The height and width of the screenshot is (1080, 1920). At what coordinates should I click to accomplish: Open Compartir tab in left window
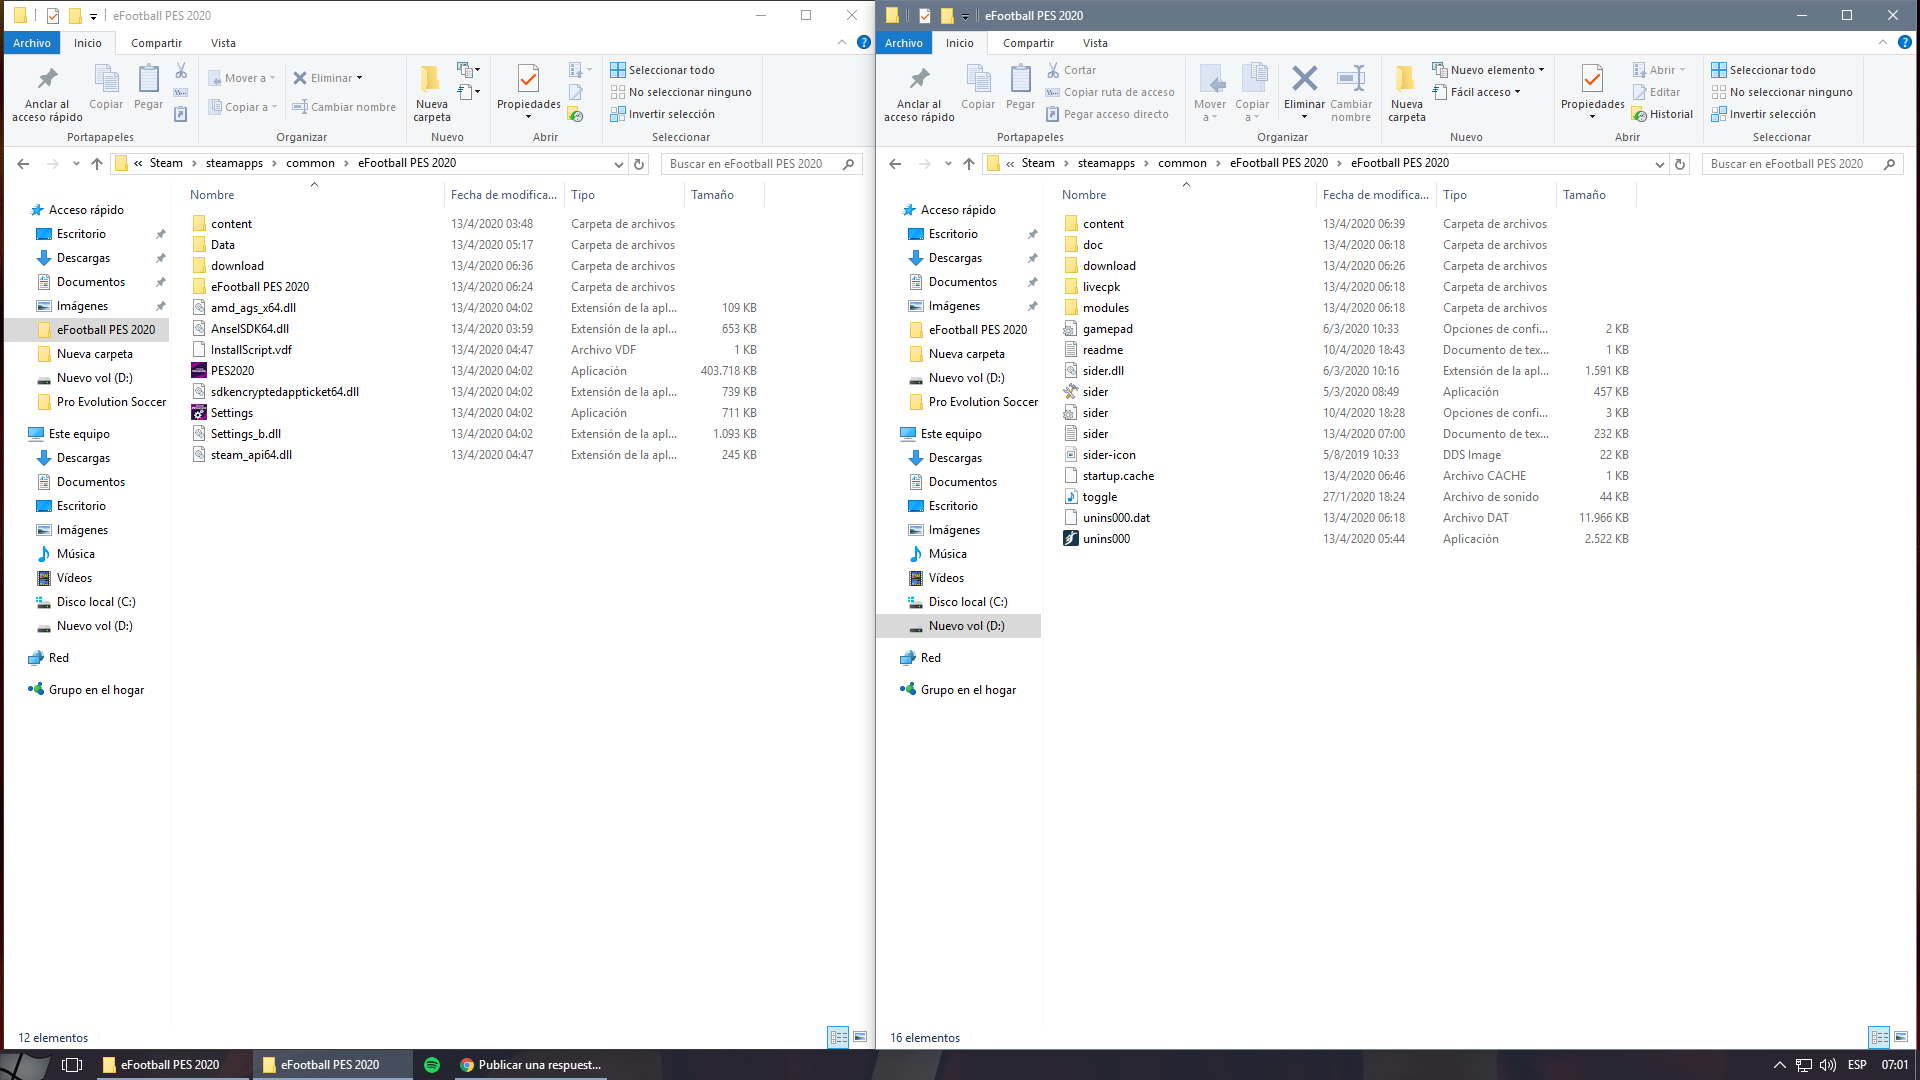pos(156,43)
